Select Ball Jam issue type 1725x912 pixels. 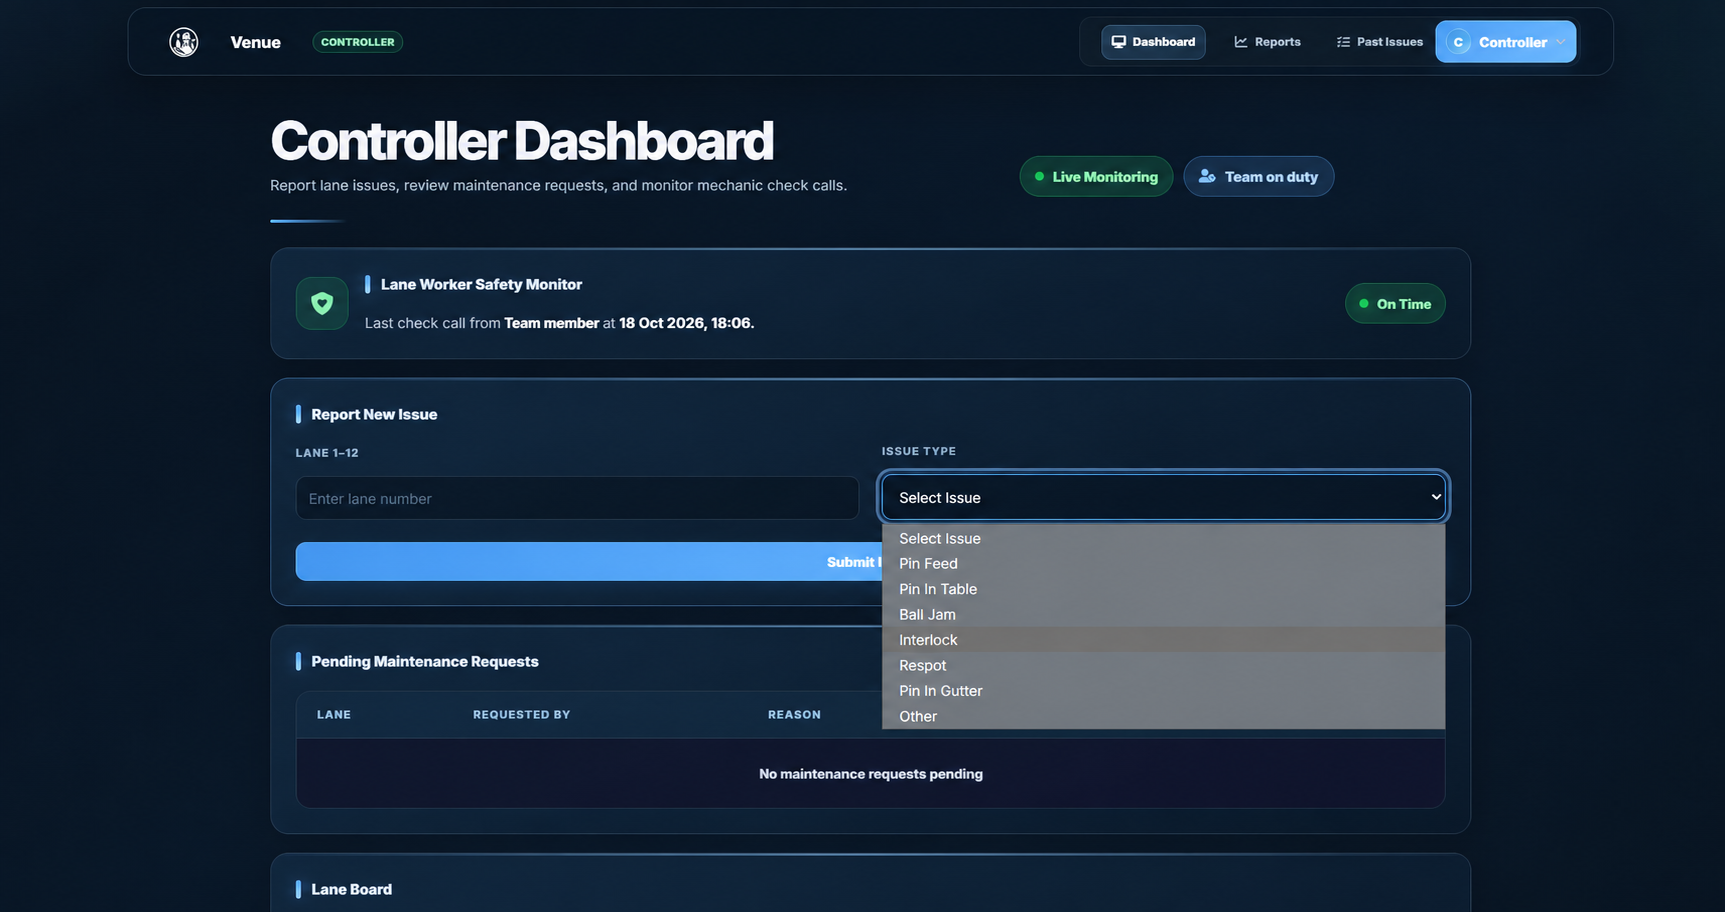click(1164, 615)
